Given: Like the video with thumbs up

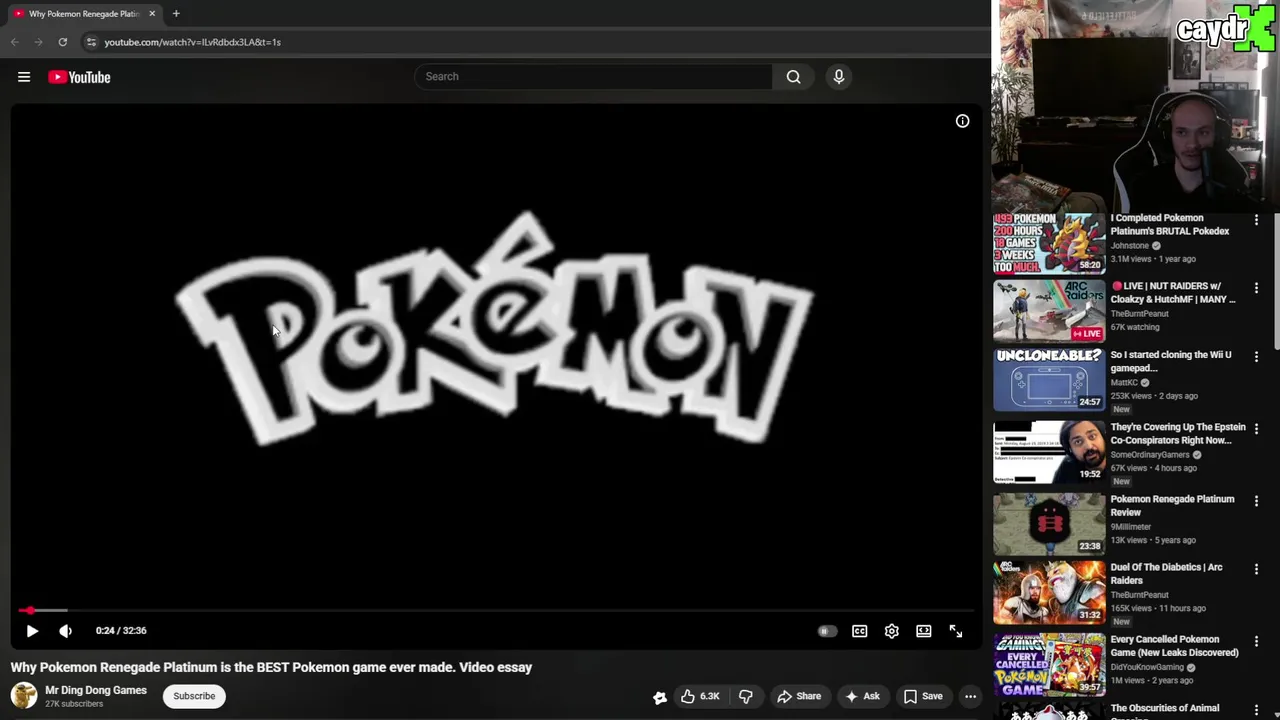Looking at the screenshot, I should click(x=688, y=696).
